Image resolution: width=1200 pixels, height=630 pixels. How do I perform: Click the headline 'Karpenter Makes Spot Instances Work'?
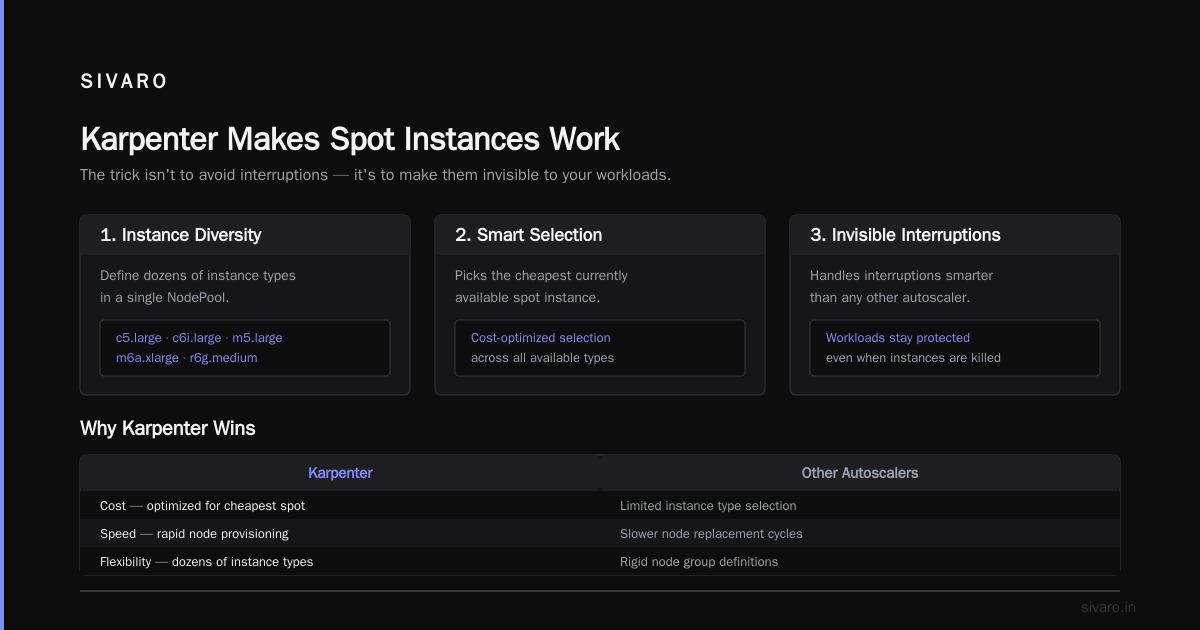[x=350, y=138]
